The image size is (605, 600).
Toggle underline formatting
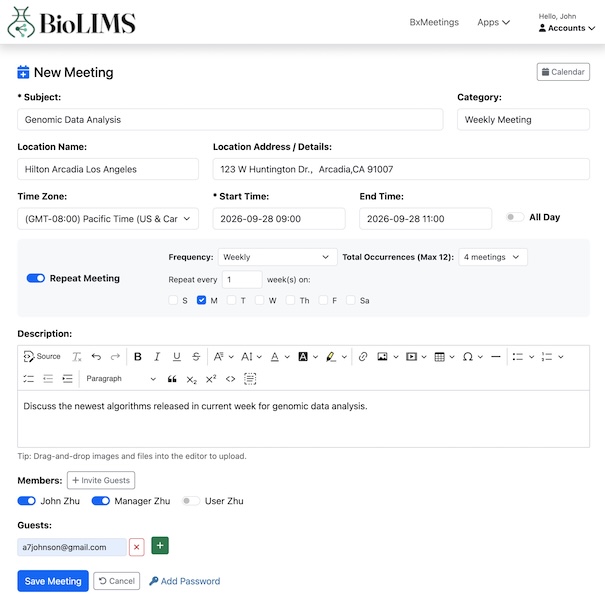(176, 357)
